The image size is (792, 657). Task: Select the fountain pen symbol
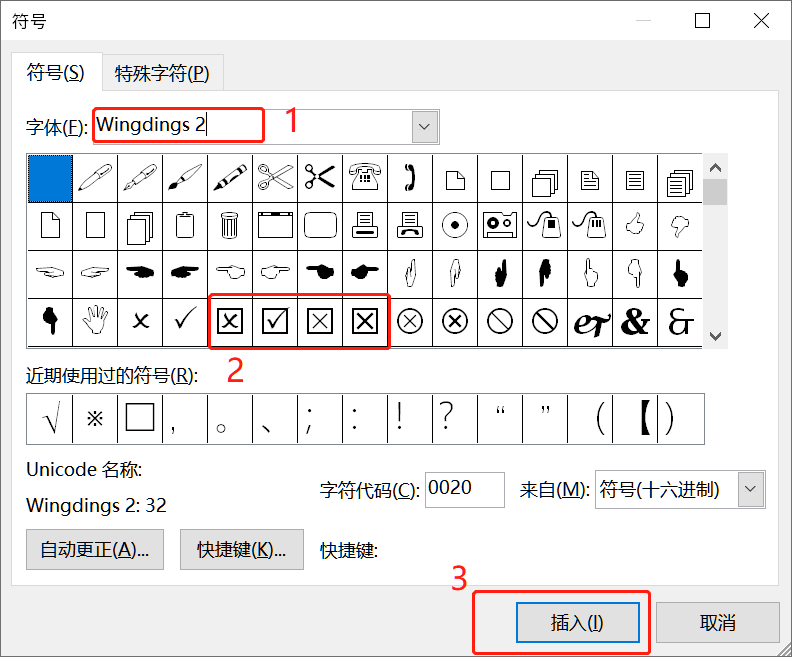(x=140, y=179)
